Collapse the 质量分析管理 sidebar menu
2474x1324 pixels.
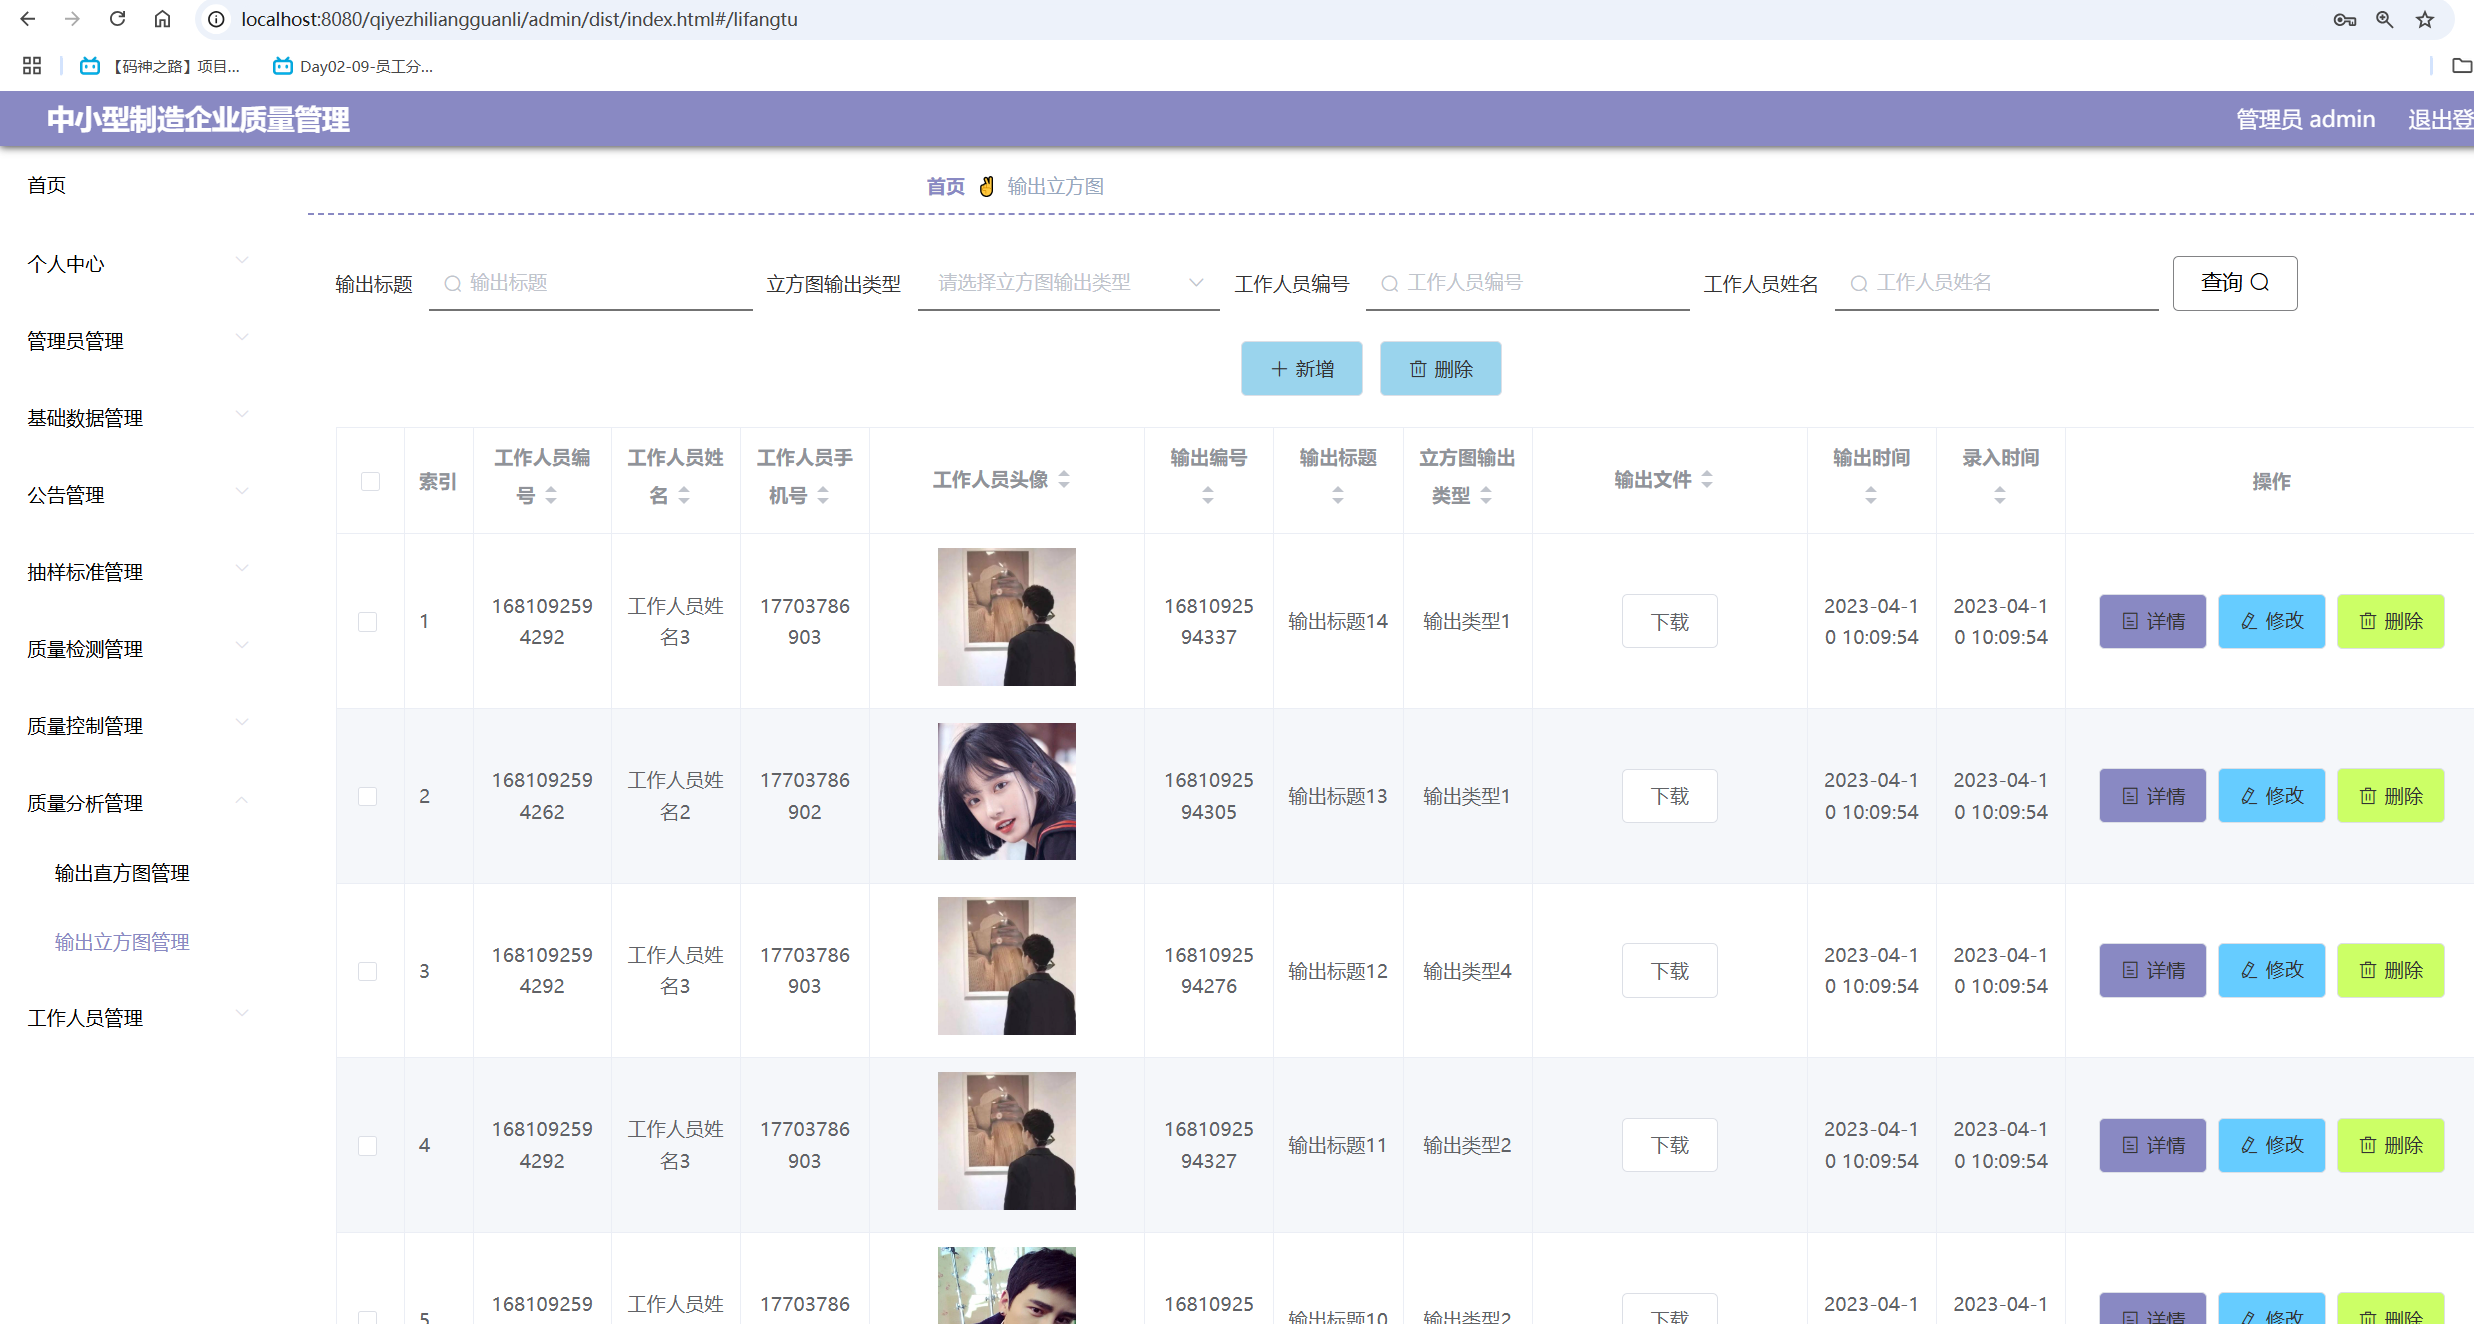point(137,803)
